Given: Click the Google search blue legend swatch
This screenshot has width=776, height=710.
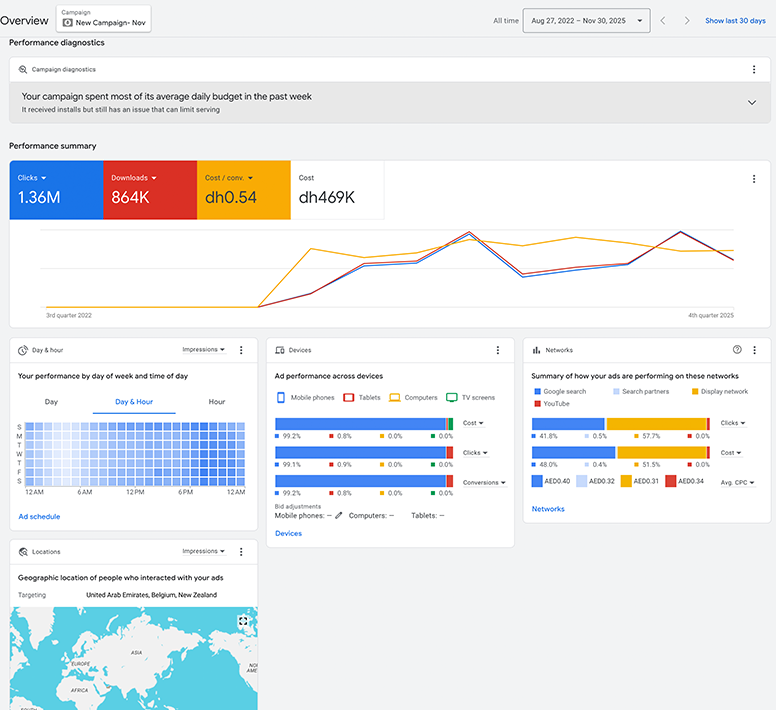Looking at the screenshot, I should (538, 392).
